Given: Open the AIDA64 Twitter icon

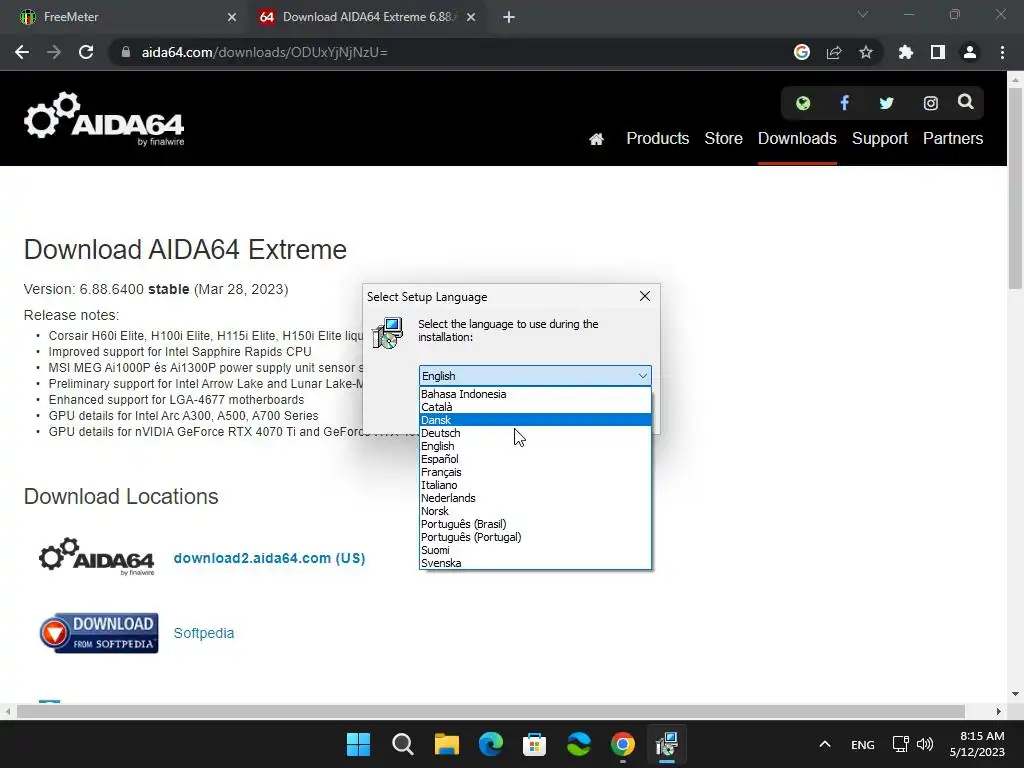Looking at the screenshot, I should click(886, 103).
